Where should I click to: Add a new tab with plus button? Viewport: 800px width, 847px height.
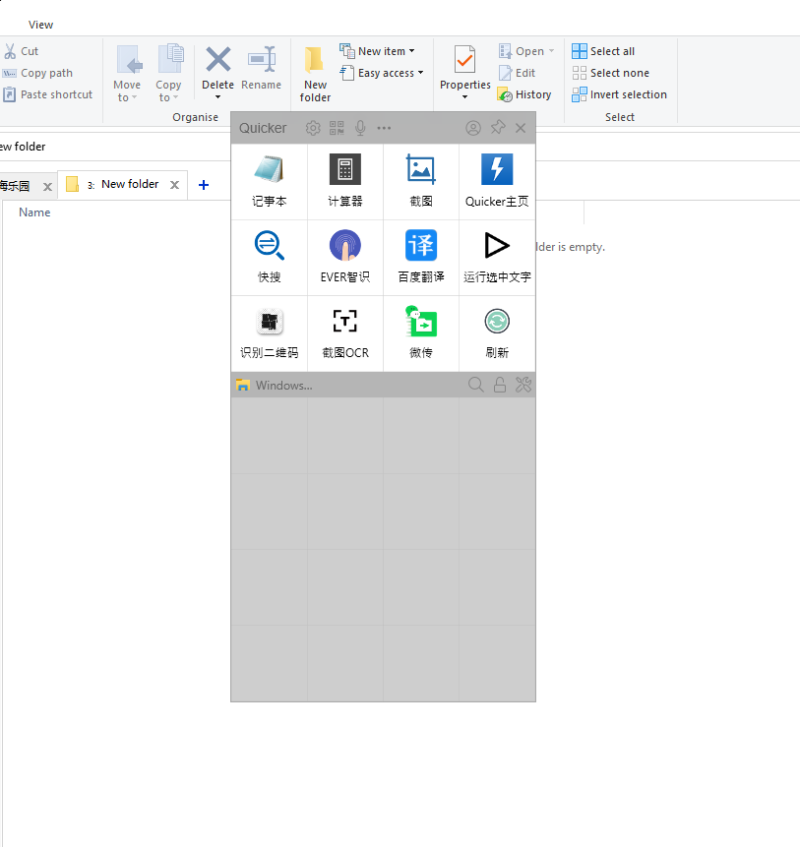pyautogui.click(x=203, y=185)
